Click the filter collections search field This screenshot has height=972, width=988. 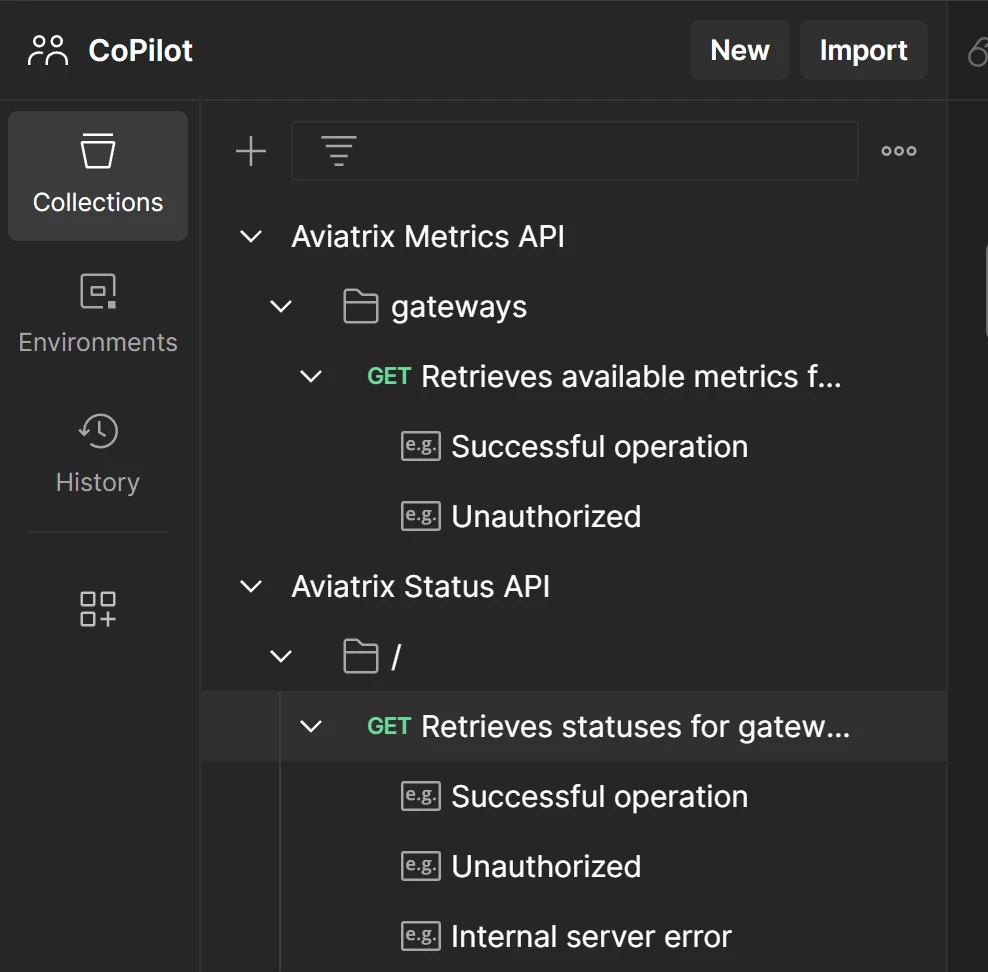575,151
